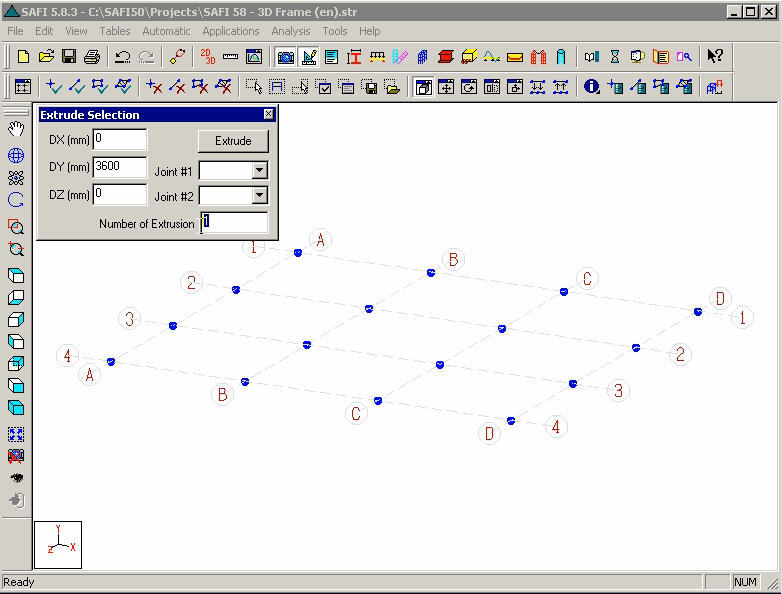This screenshot has height=594, width=782.
Task: Click the window selection pointer icon
Action: point(254,87)
